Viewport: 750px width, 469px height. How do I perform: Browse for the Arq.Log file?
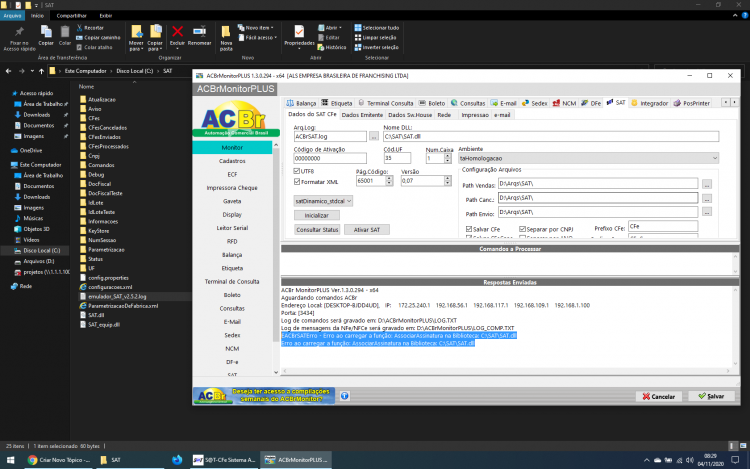click(x=374, y=137)
